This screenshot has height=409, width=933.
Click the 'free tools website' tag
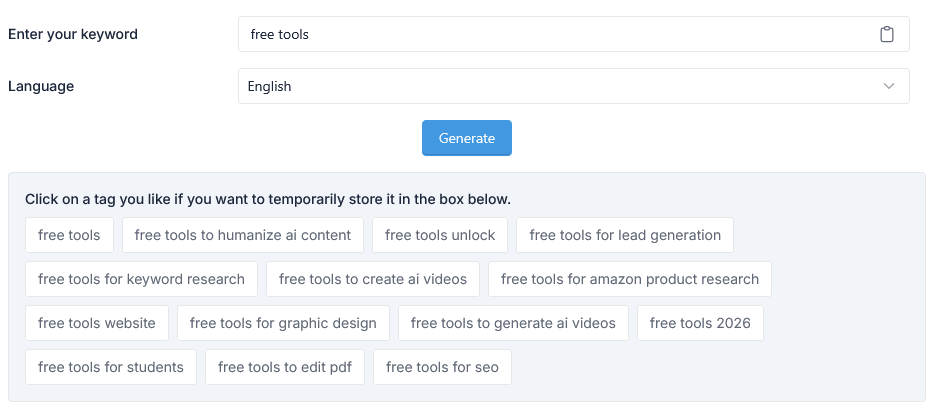tap(97, 323)
